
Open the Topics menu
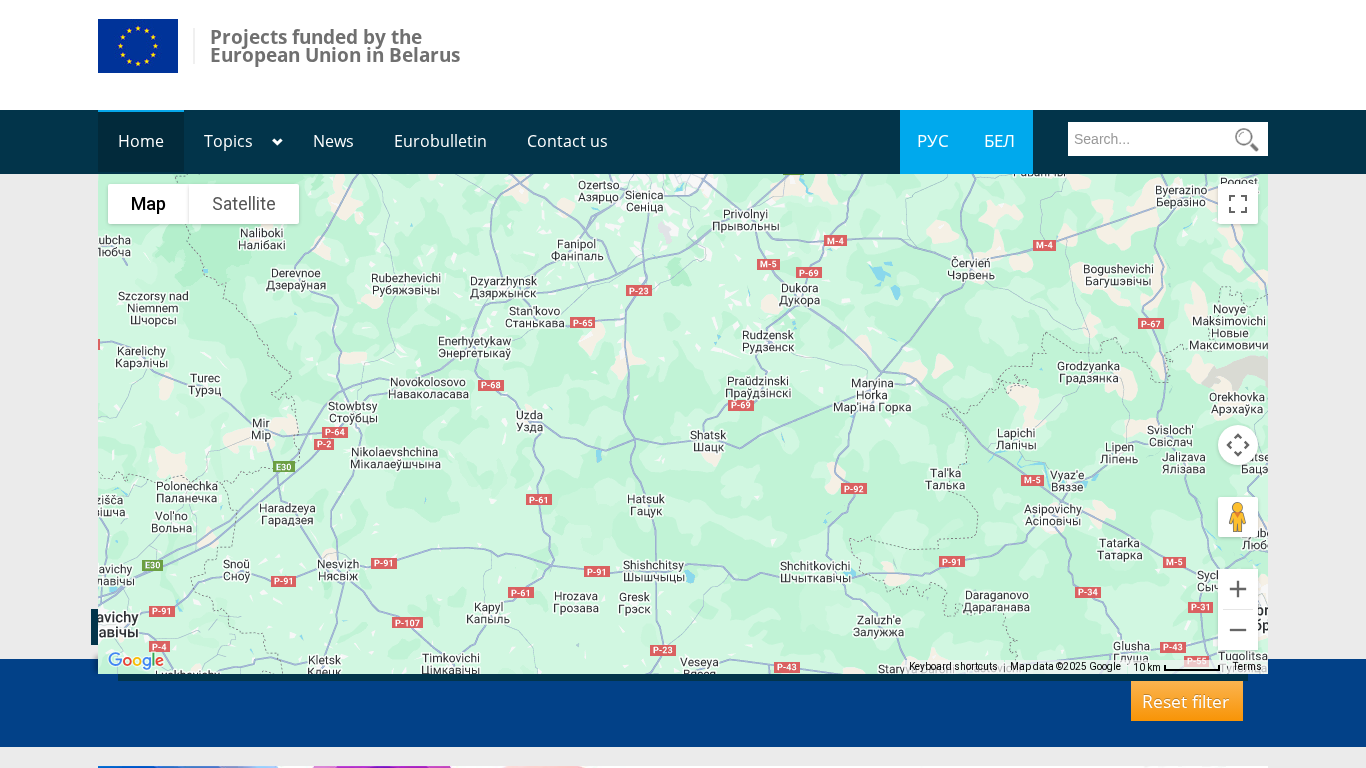pos(228,141)
